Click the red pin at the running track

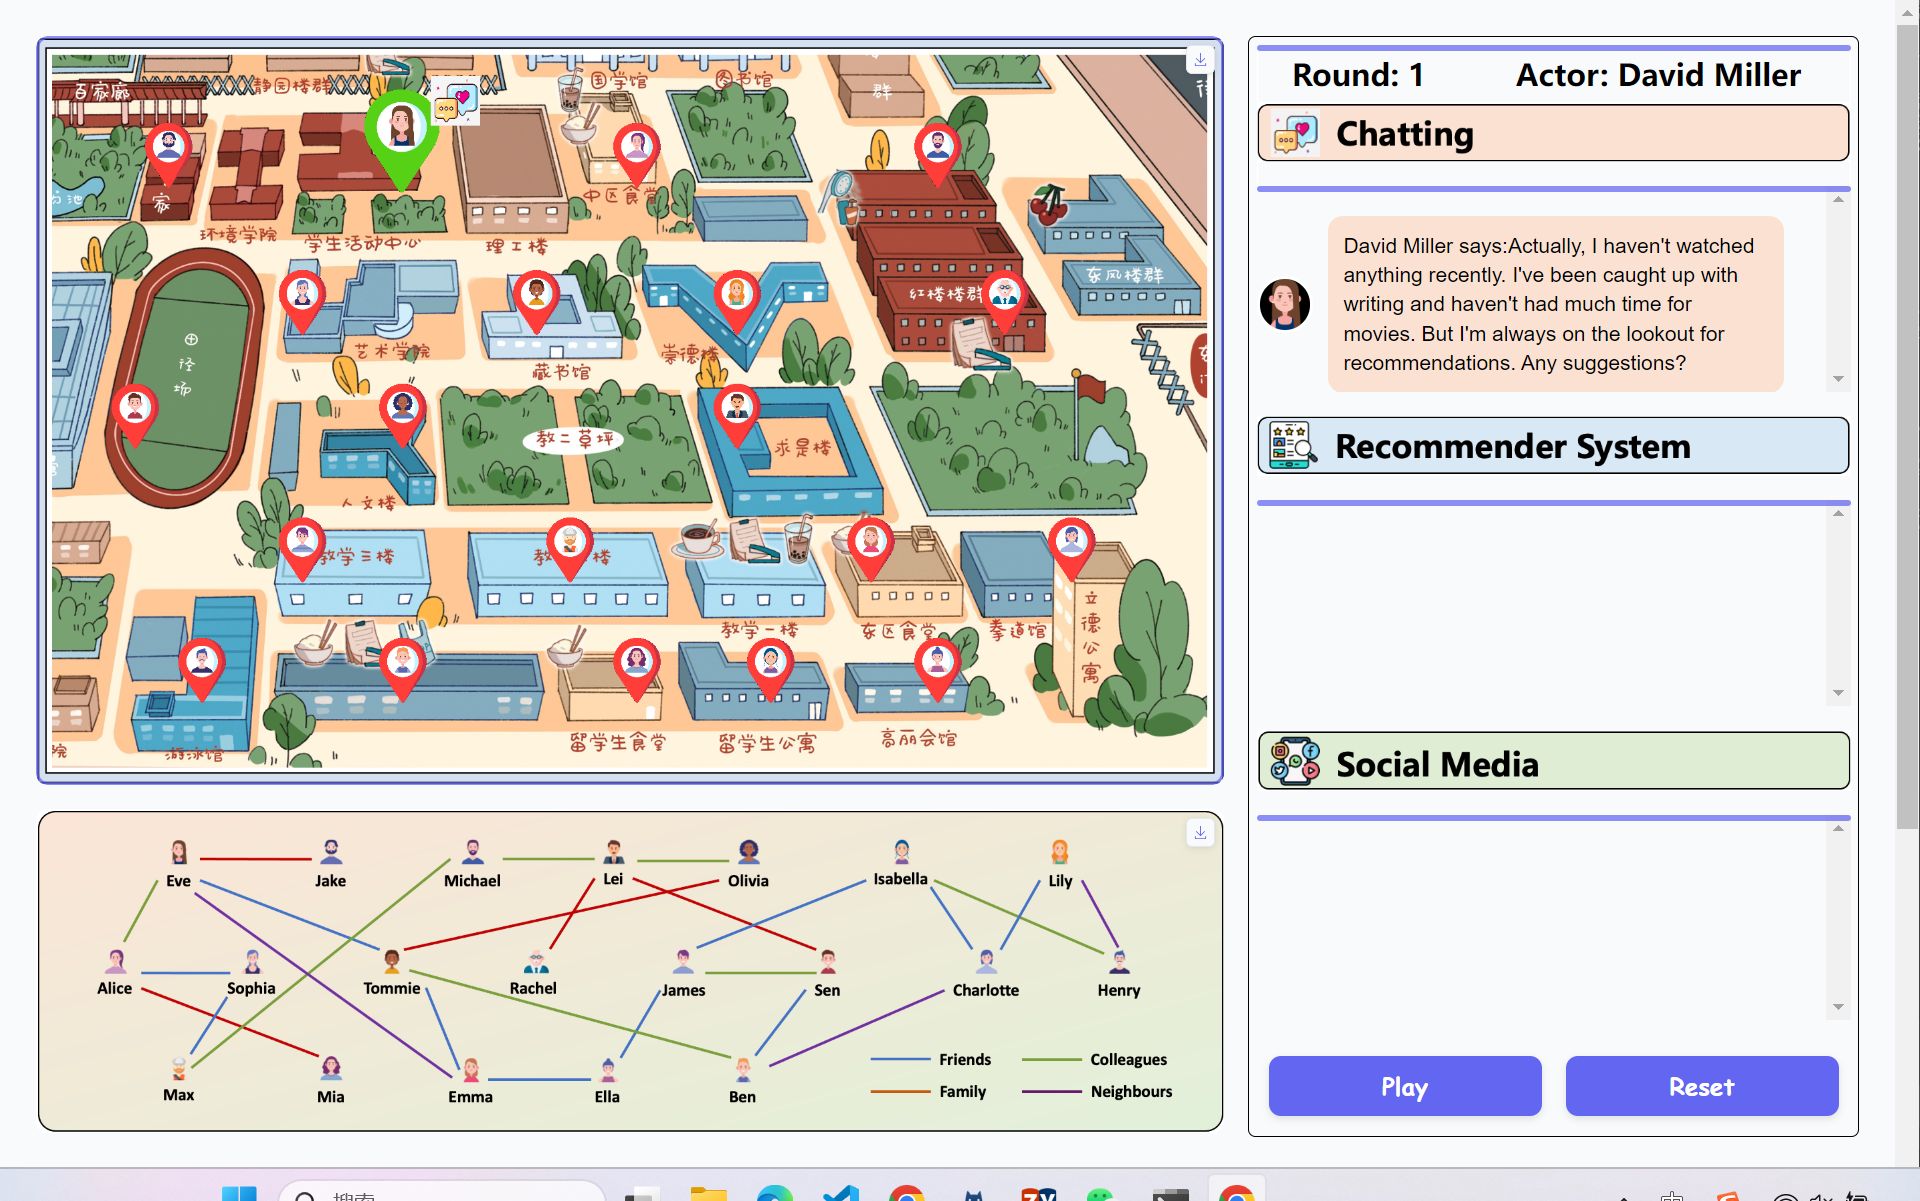pos(135,407)
